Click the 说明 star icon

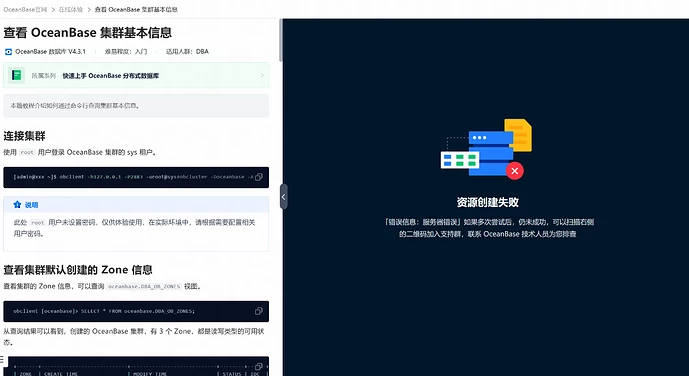coord(17,205)
